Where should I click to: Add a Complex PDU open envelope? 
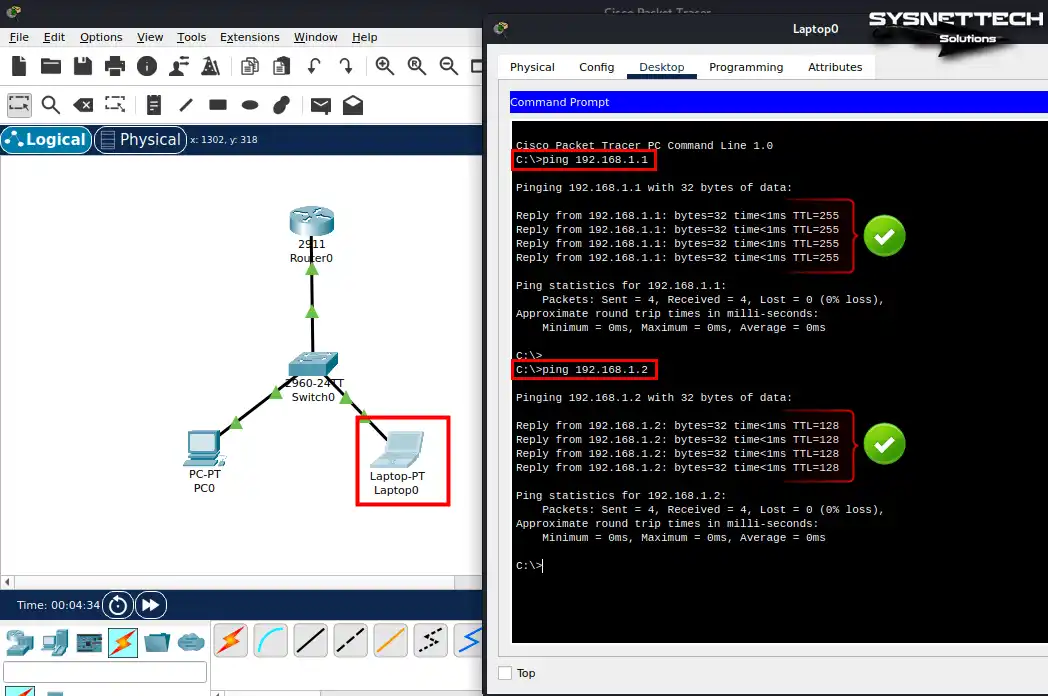(353, 105)
